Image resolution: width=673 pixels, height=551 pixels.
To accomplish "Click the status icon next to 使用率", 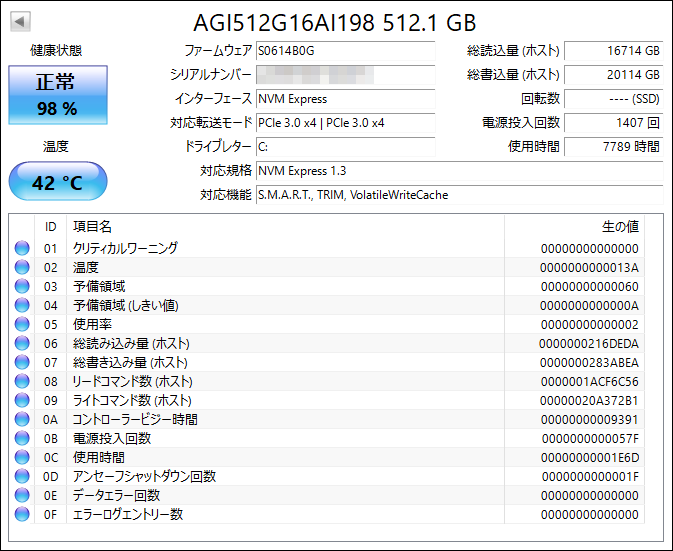I will pos(22,324).
